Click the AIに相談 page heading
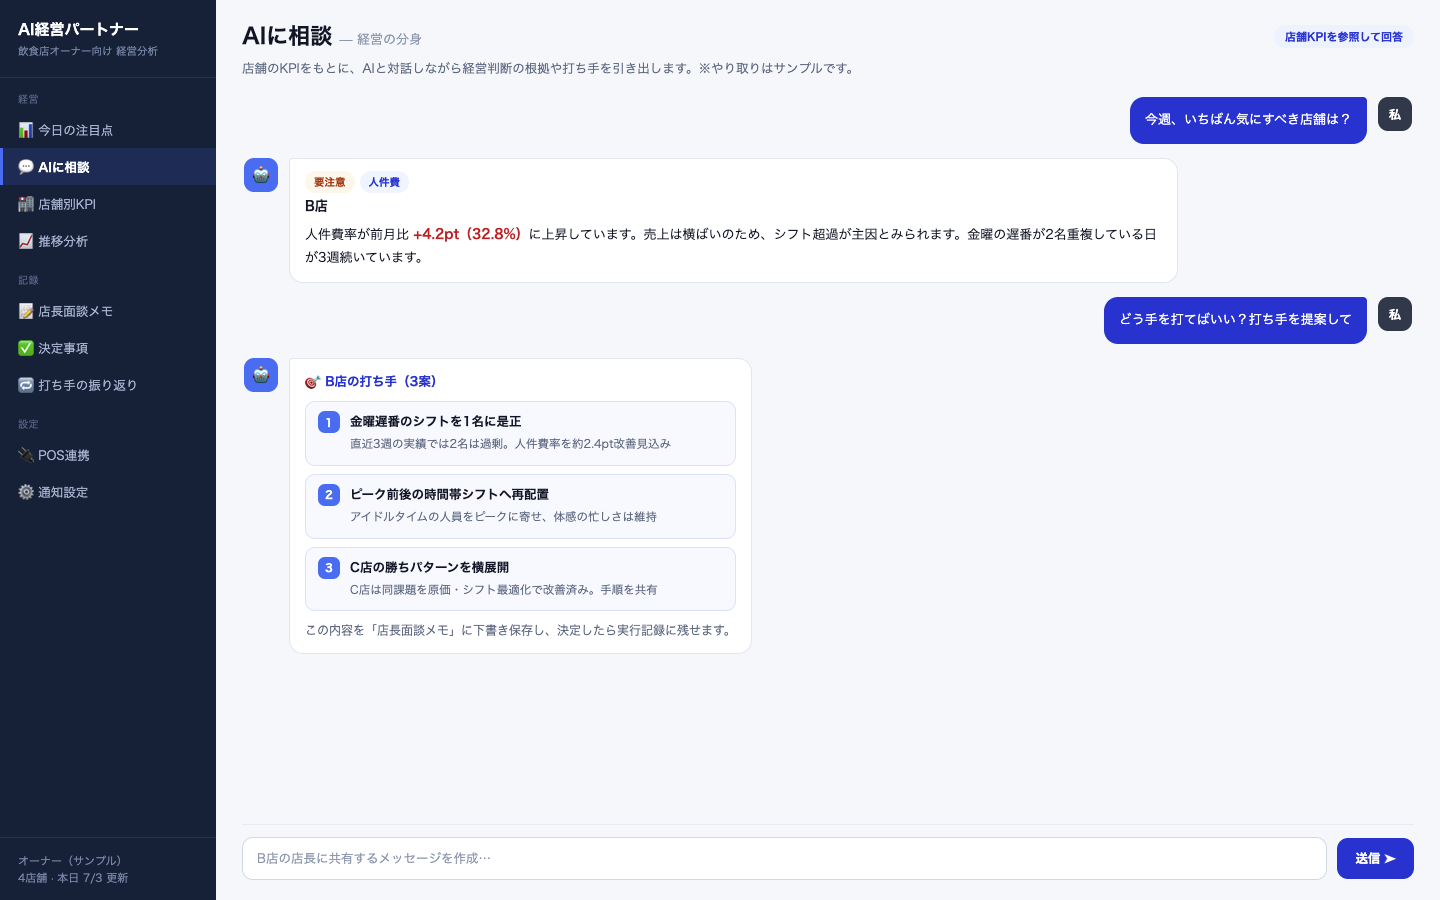This screenshot has height=900, width=1440. [x=287, y=36]
